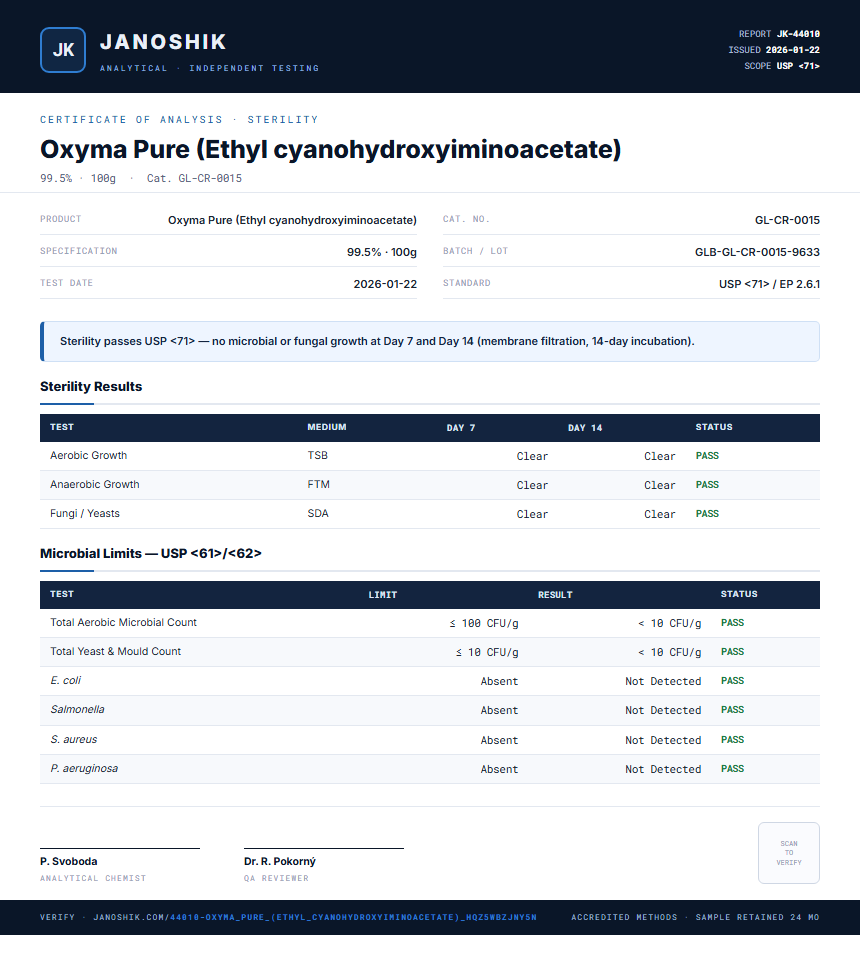Image resolution: width=860 pixels, height=963 pixels.
Task: Click the DAY 14 column header
Action: [585, 427]
